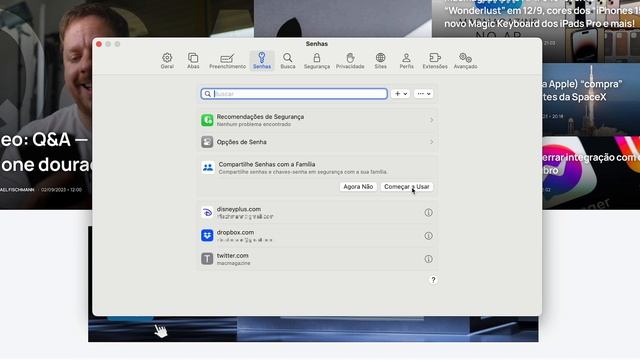Open Recomendações de Segurança row

tap(318, 120)
